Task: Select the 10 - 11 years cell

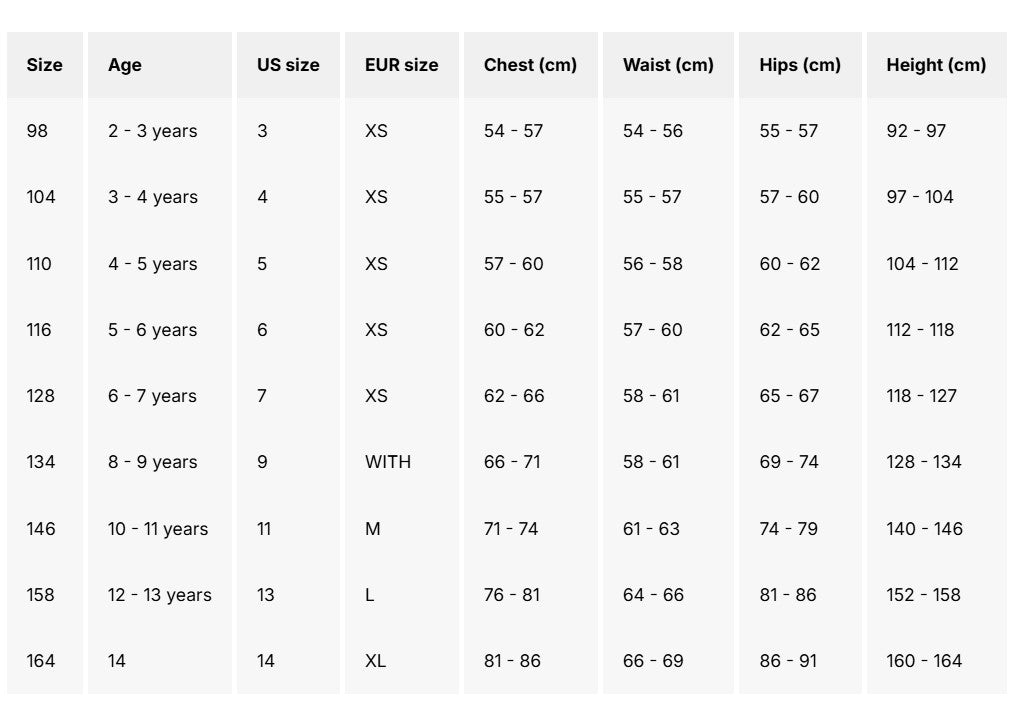Action: pos(158,528)
